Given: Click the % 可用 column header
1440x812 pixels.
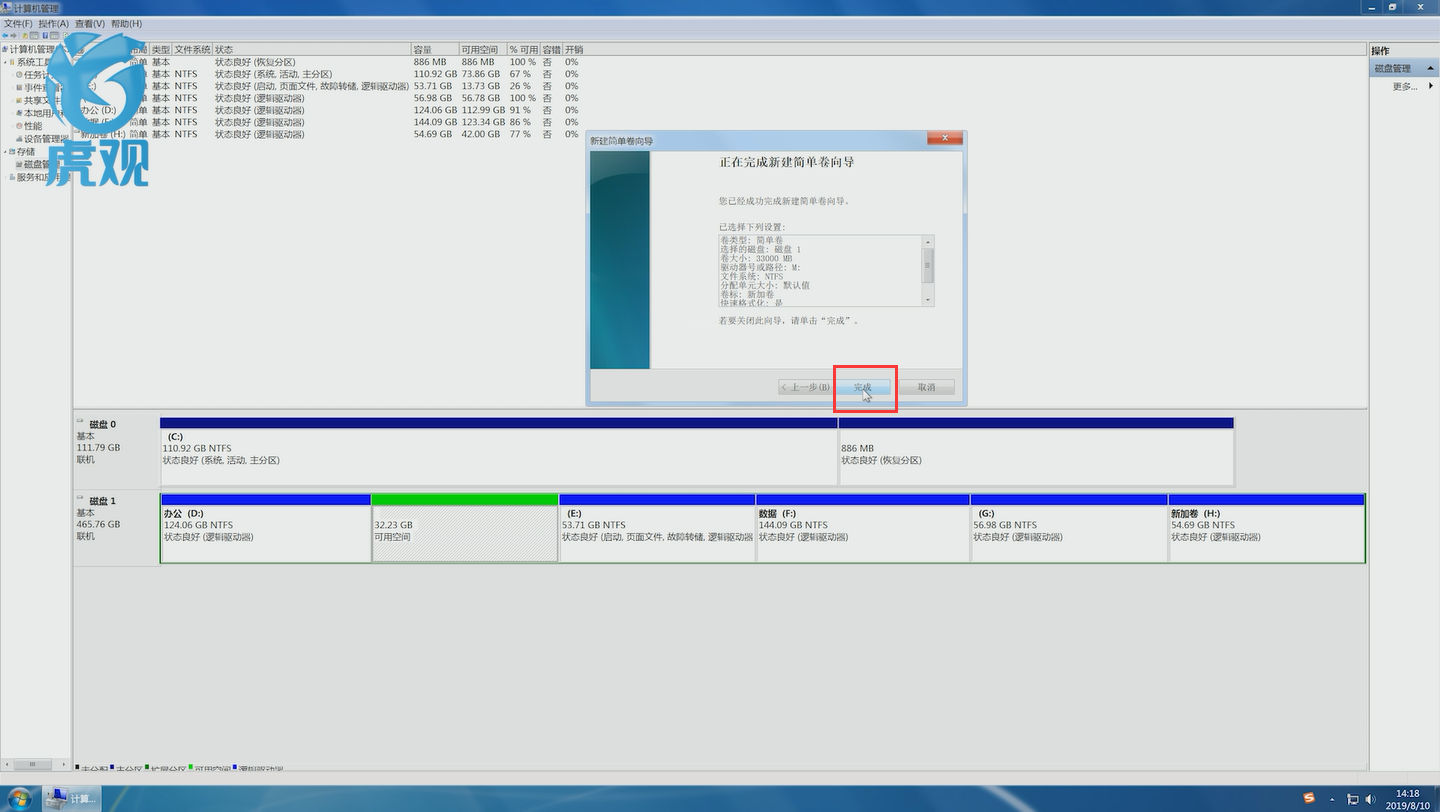Looking at the screenshot, I should tap(523, 49).
